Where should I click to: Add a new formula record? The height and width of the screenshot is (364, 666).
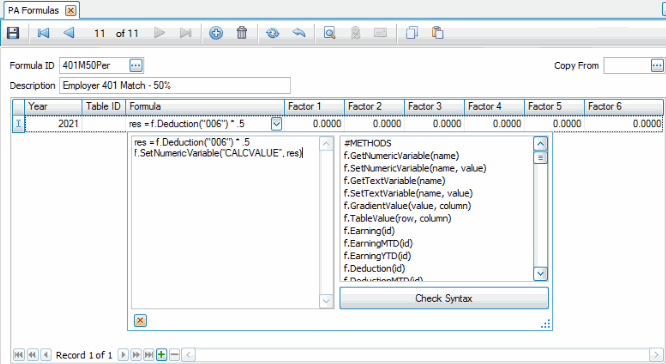[216, 33]
